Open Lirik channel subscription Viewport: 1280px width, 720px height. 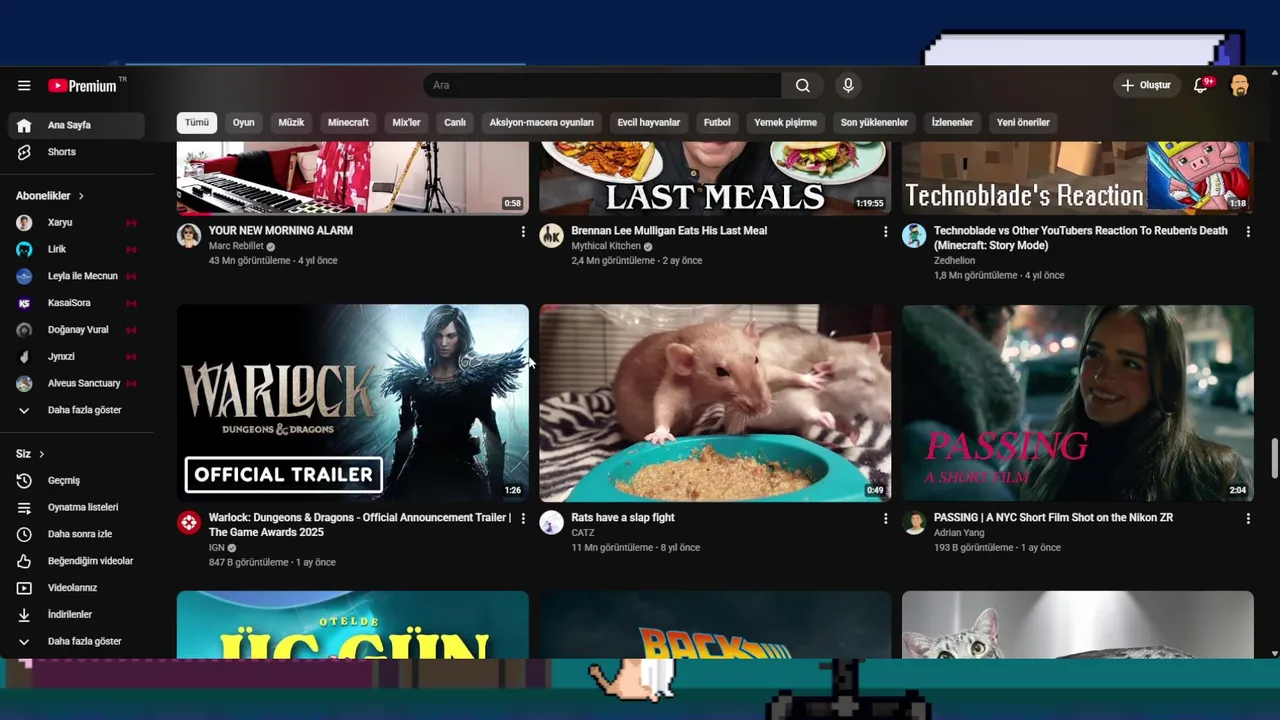point(77,249)
